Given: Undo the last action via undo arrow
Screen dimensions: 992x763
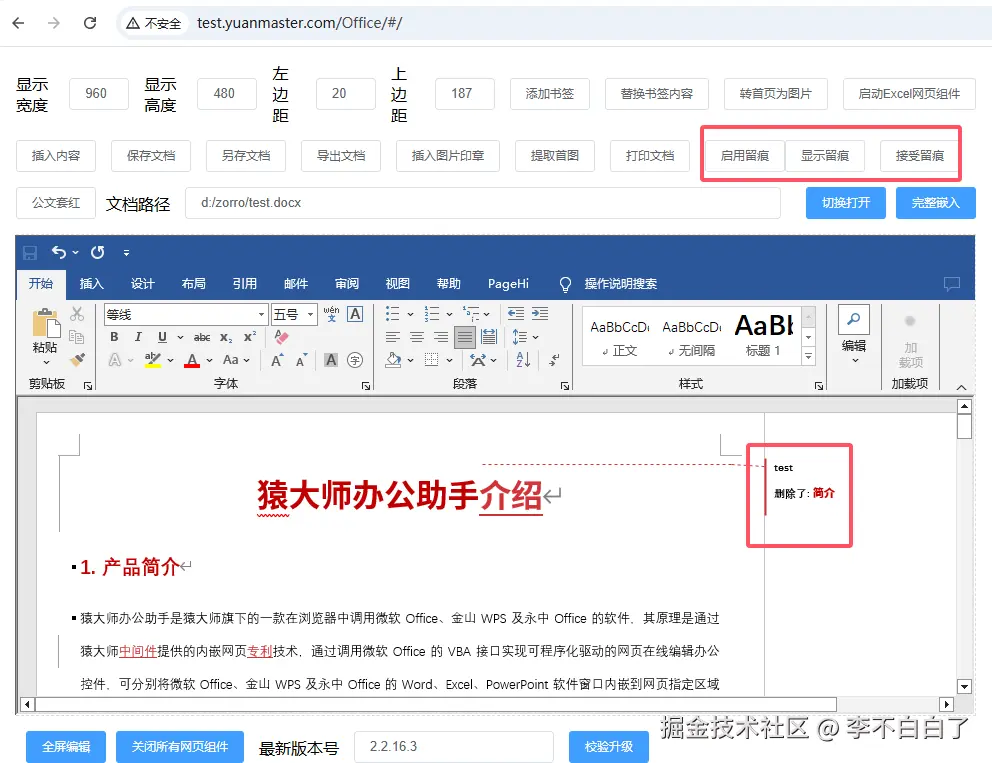Looking at the screenshot, I should [60, 252].
